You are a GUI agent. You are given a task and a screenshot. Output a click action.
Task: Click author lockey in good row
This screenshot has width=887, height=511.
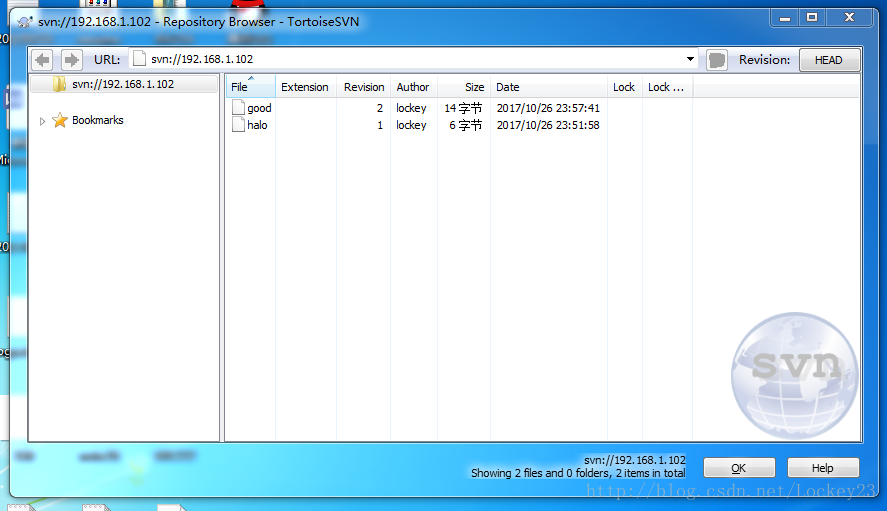pyautogui.click(x=411, y=108)
